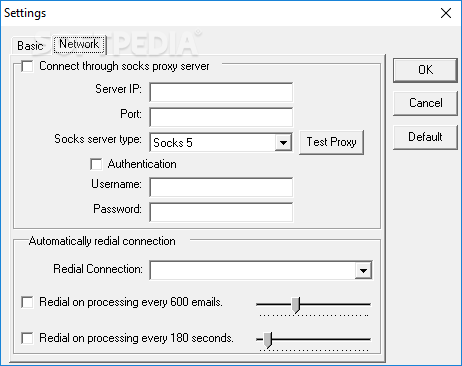Switch to the Basic tab
462x366 pixels.
pyautogui.click(x=30, y=46)
